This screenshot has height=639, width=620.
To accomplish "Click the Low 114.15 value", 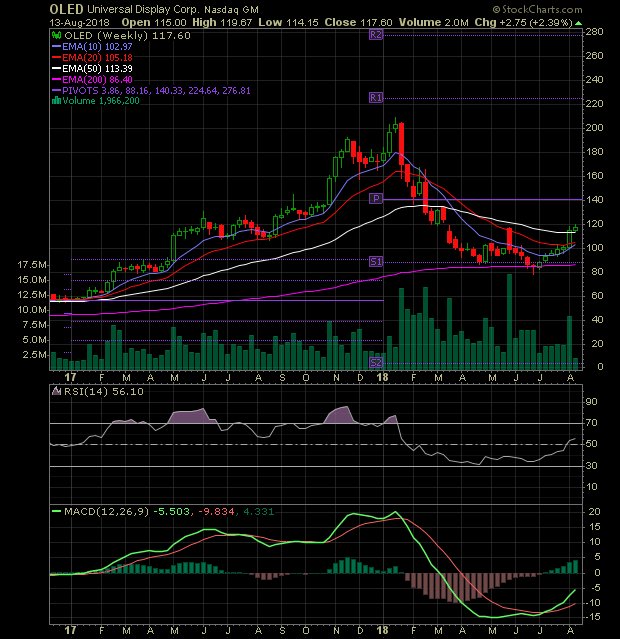I will coord(288,23).
